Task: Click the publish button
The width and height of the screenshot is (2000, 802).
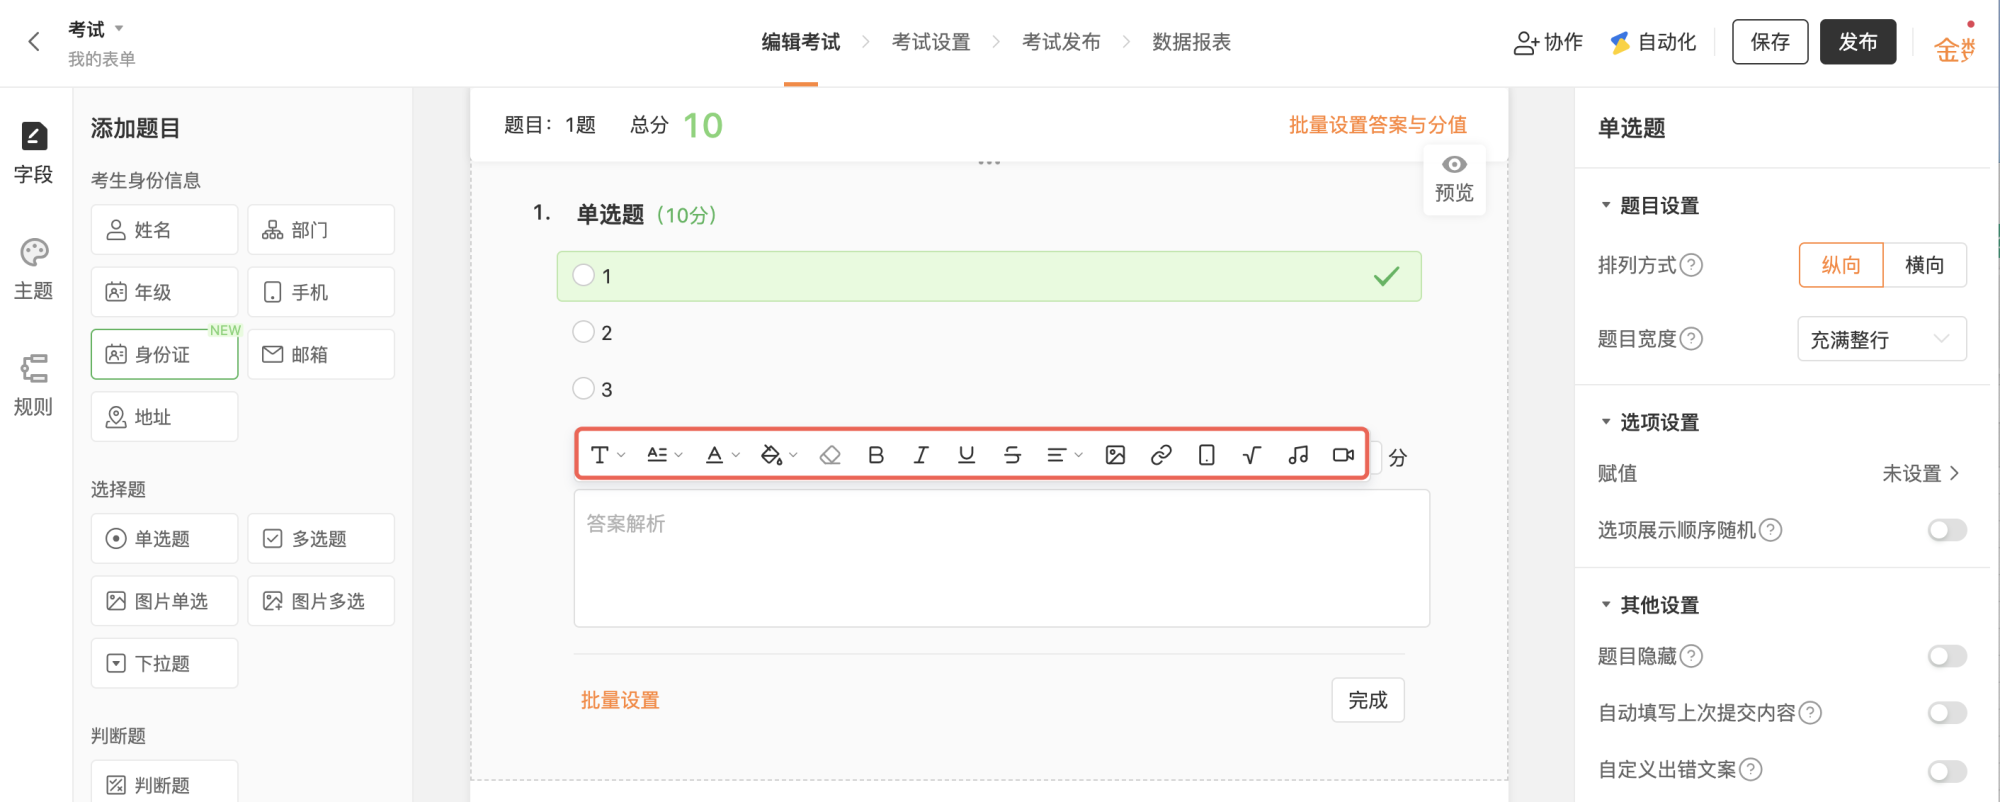Action: click(x=1857, y=42)
